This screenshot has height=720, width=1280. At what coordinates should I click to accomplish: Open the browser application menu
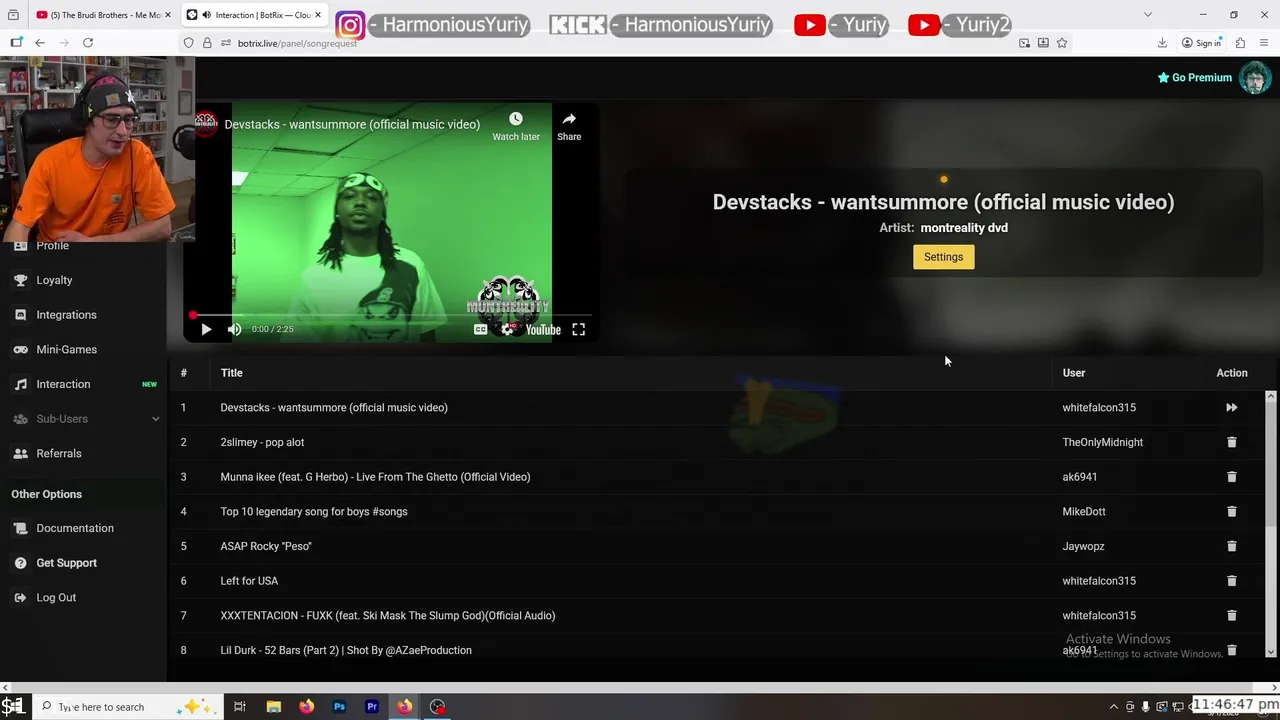(1264, 43)
